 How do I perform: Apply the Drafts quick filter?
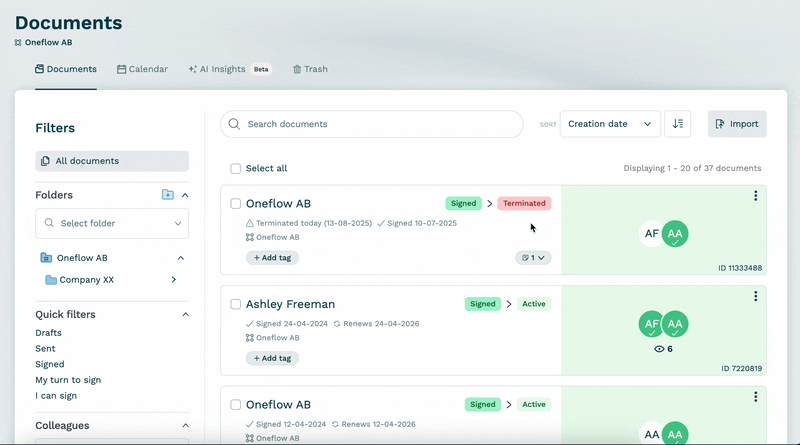click(48, 333)
